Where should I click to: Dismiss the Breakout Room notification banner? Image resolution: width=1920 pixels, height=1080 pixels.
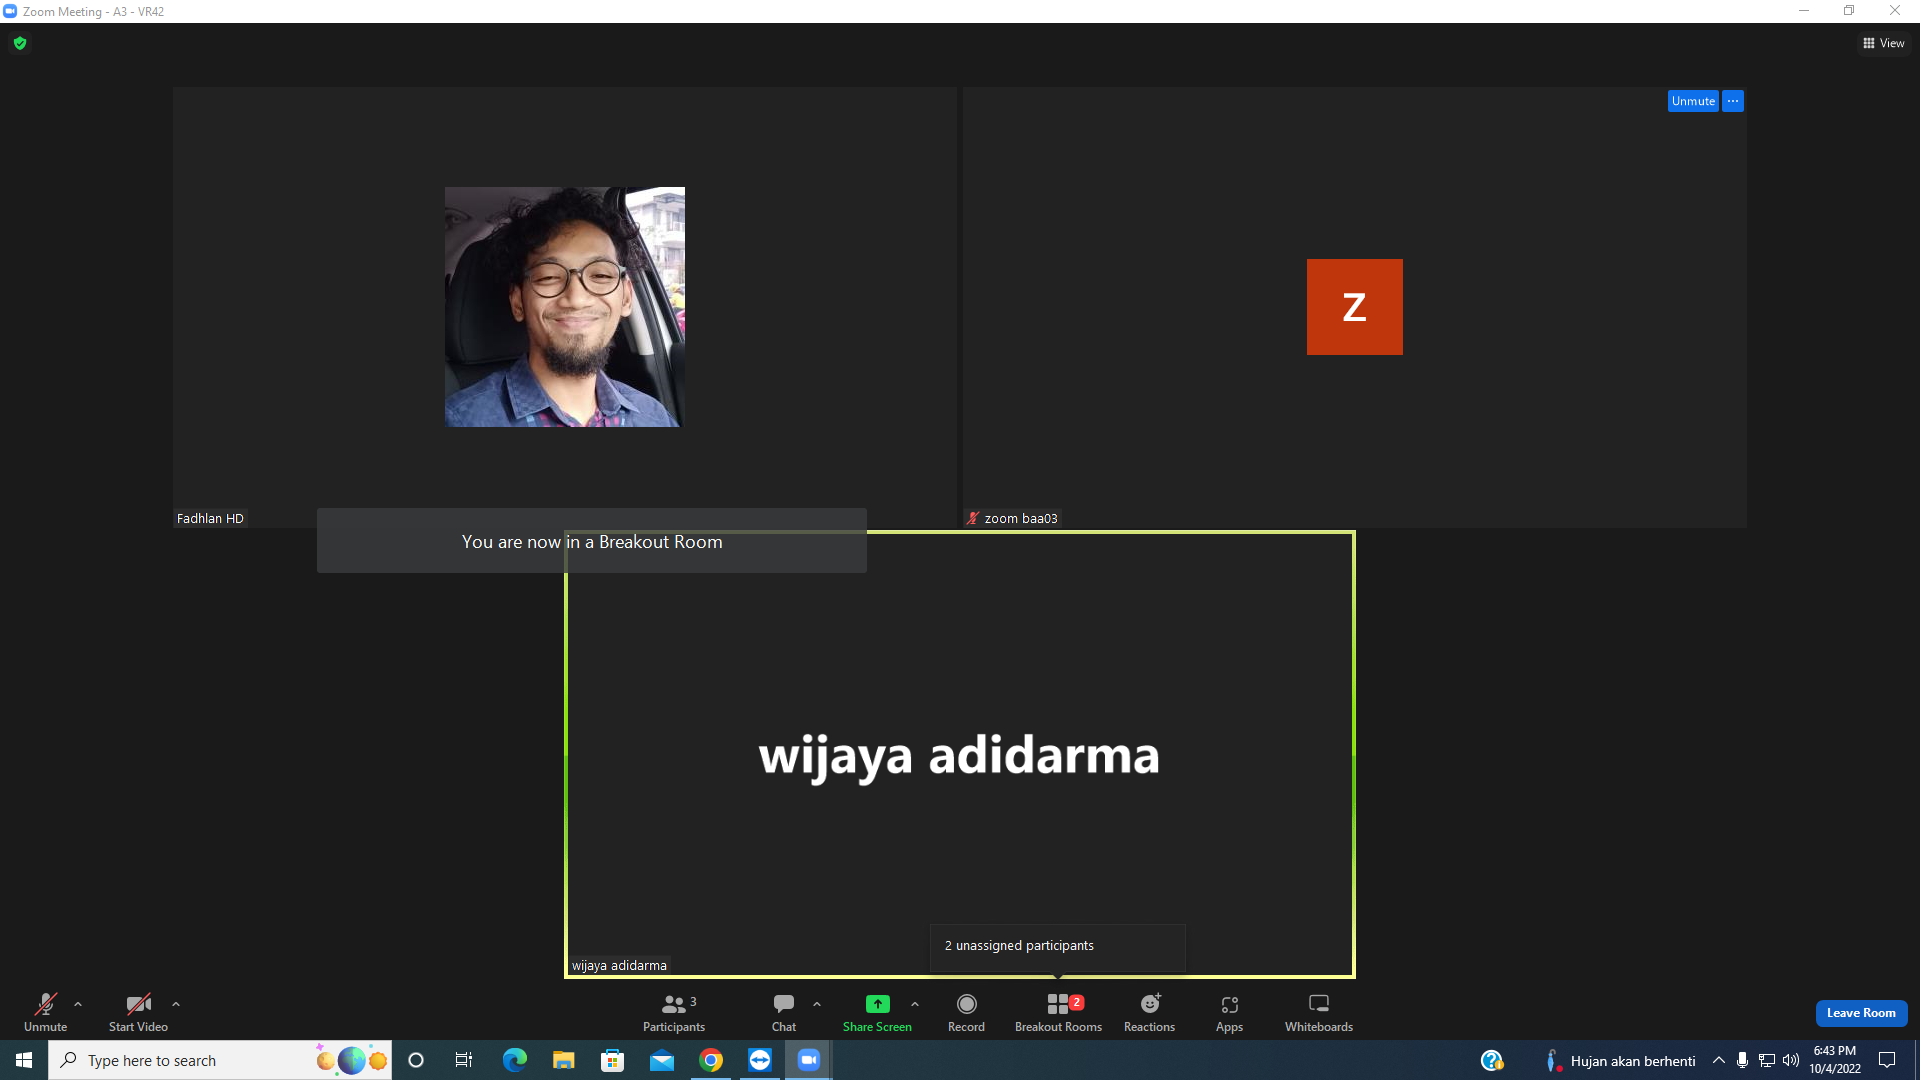click(x=592, y=541)
